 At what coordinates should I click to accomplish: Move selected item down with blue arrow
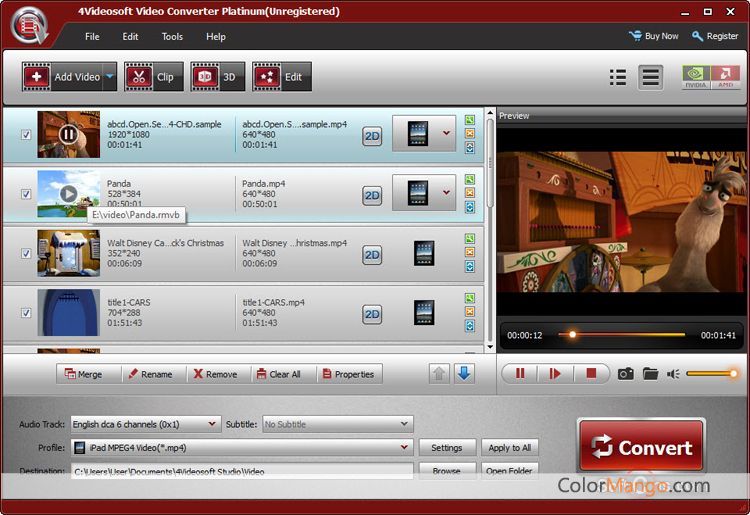point(463,374)
